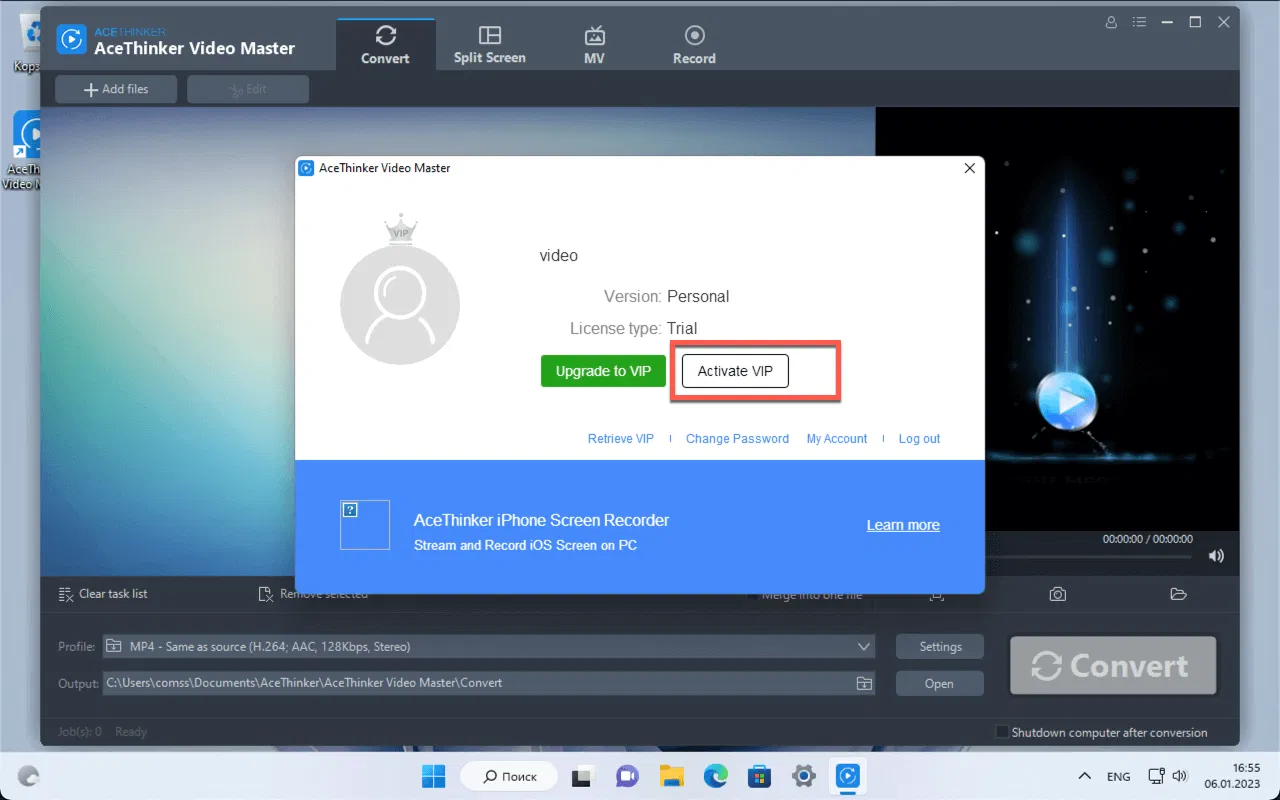1280x800 pixels.
Task: Click the taskbar search box
Action: click(x=511, y=776)
